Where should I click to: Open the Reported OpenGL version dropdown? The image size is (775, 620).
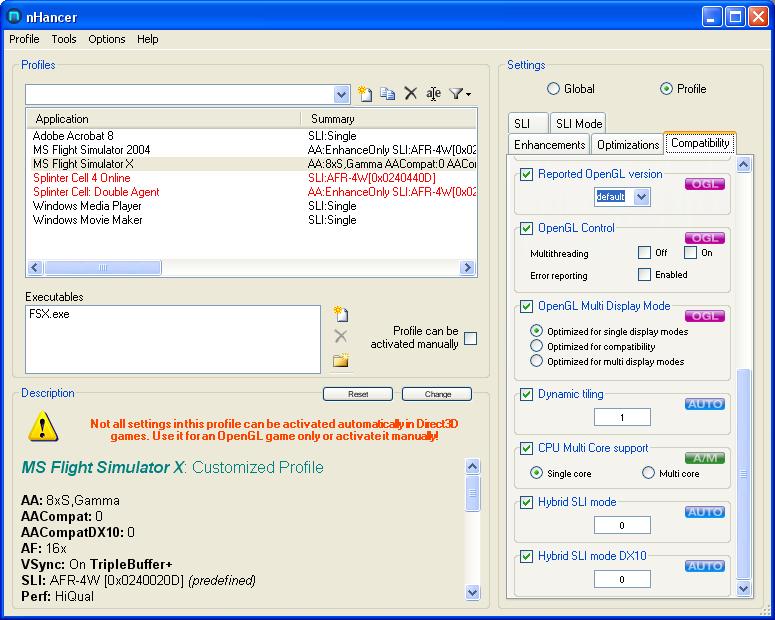coord(641,197)
